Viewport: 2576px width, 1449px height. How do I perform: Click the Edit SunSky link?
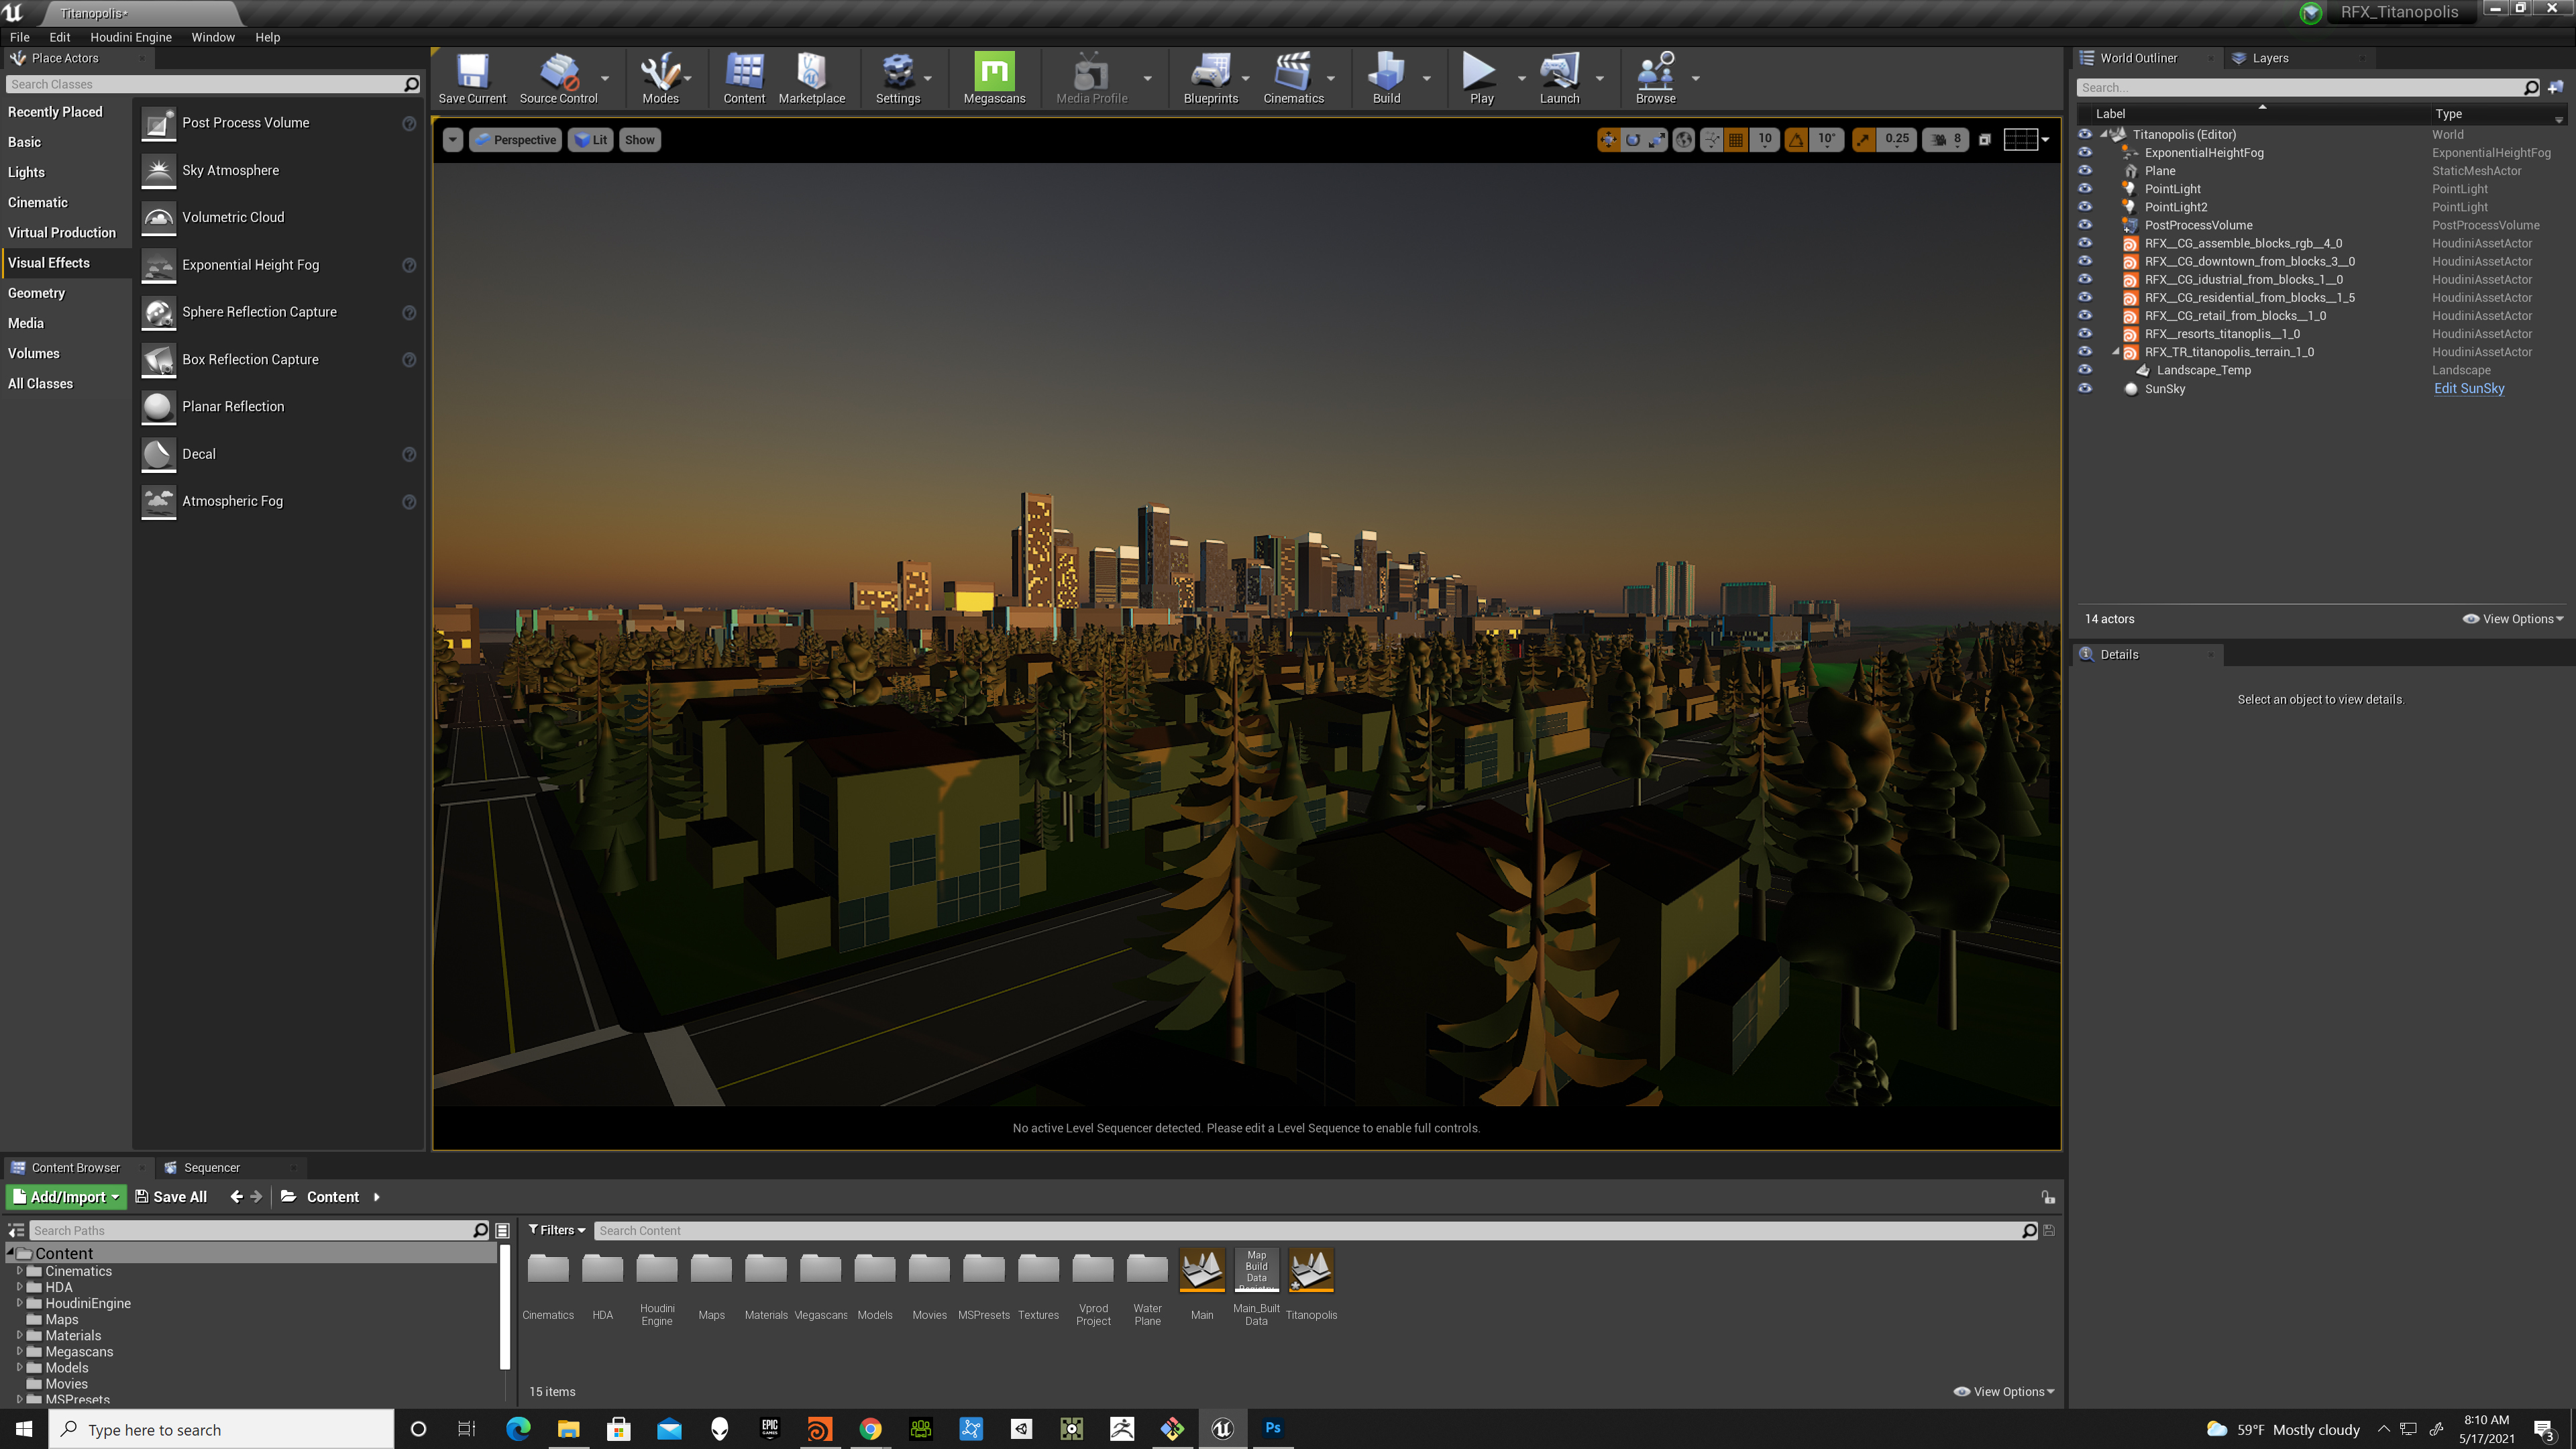pos(2469,388)
